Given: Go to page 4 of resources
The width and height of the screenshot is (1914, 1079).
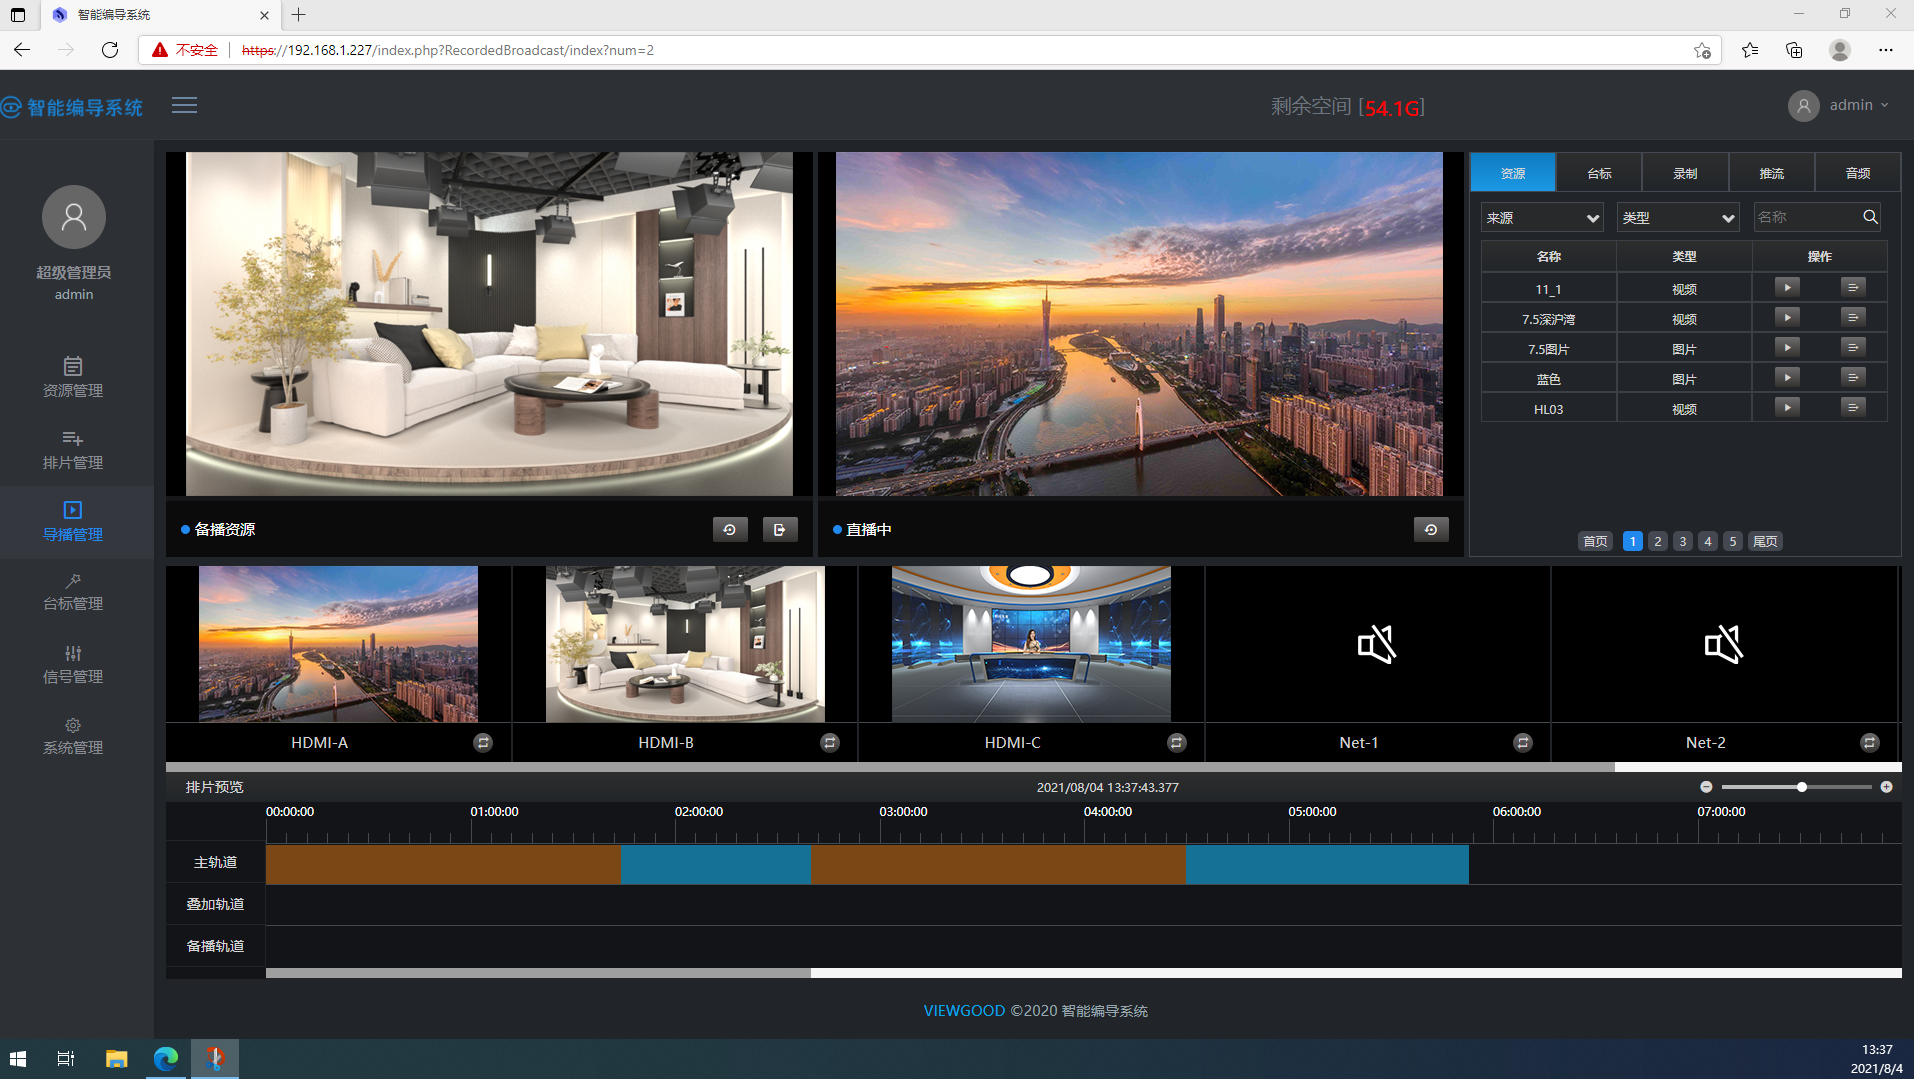Looking at the screenshot, I should point(1708,541).
